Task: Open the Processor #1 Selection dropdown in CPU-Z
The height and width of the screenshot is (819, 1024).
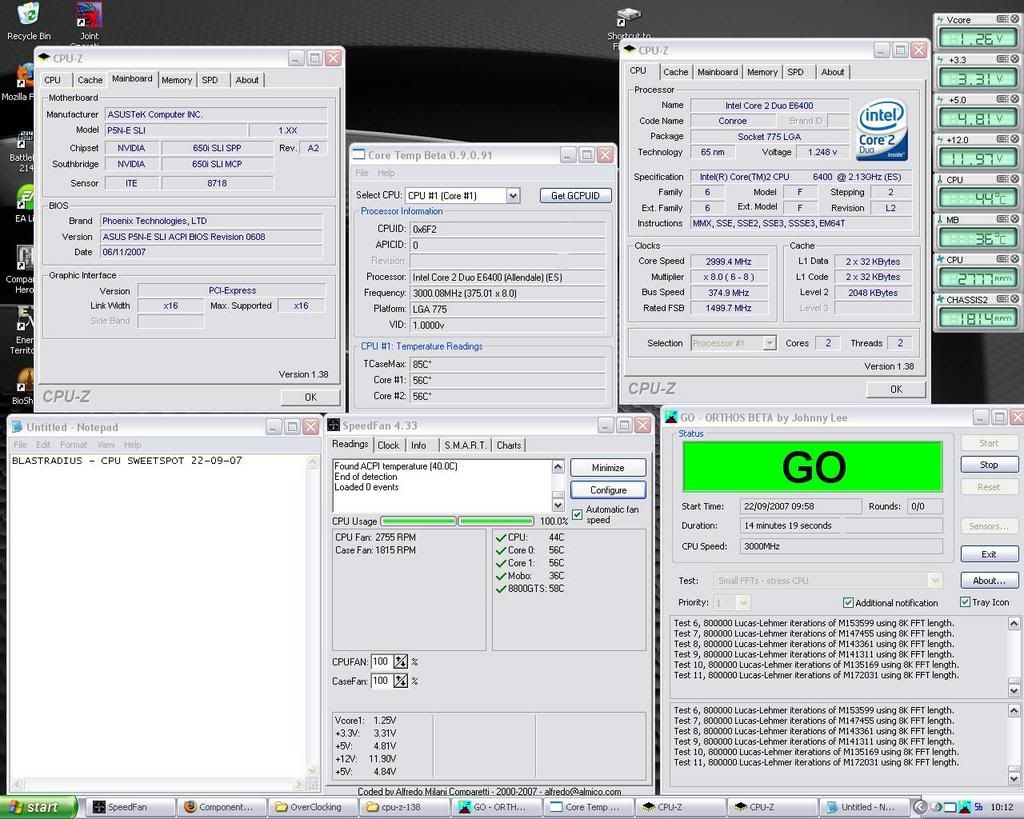Action: pyautogui.click(x=770, y=343)
